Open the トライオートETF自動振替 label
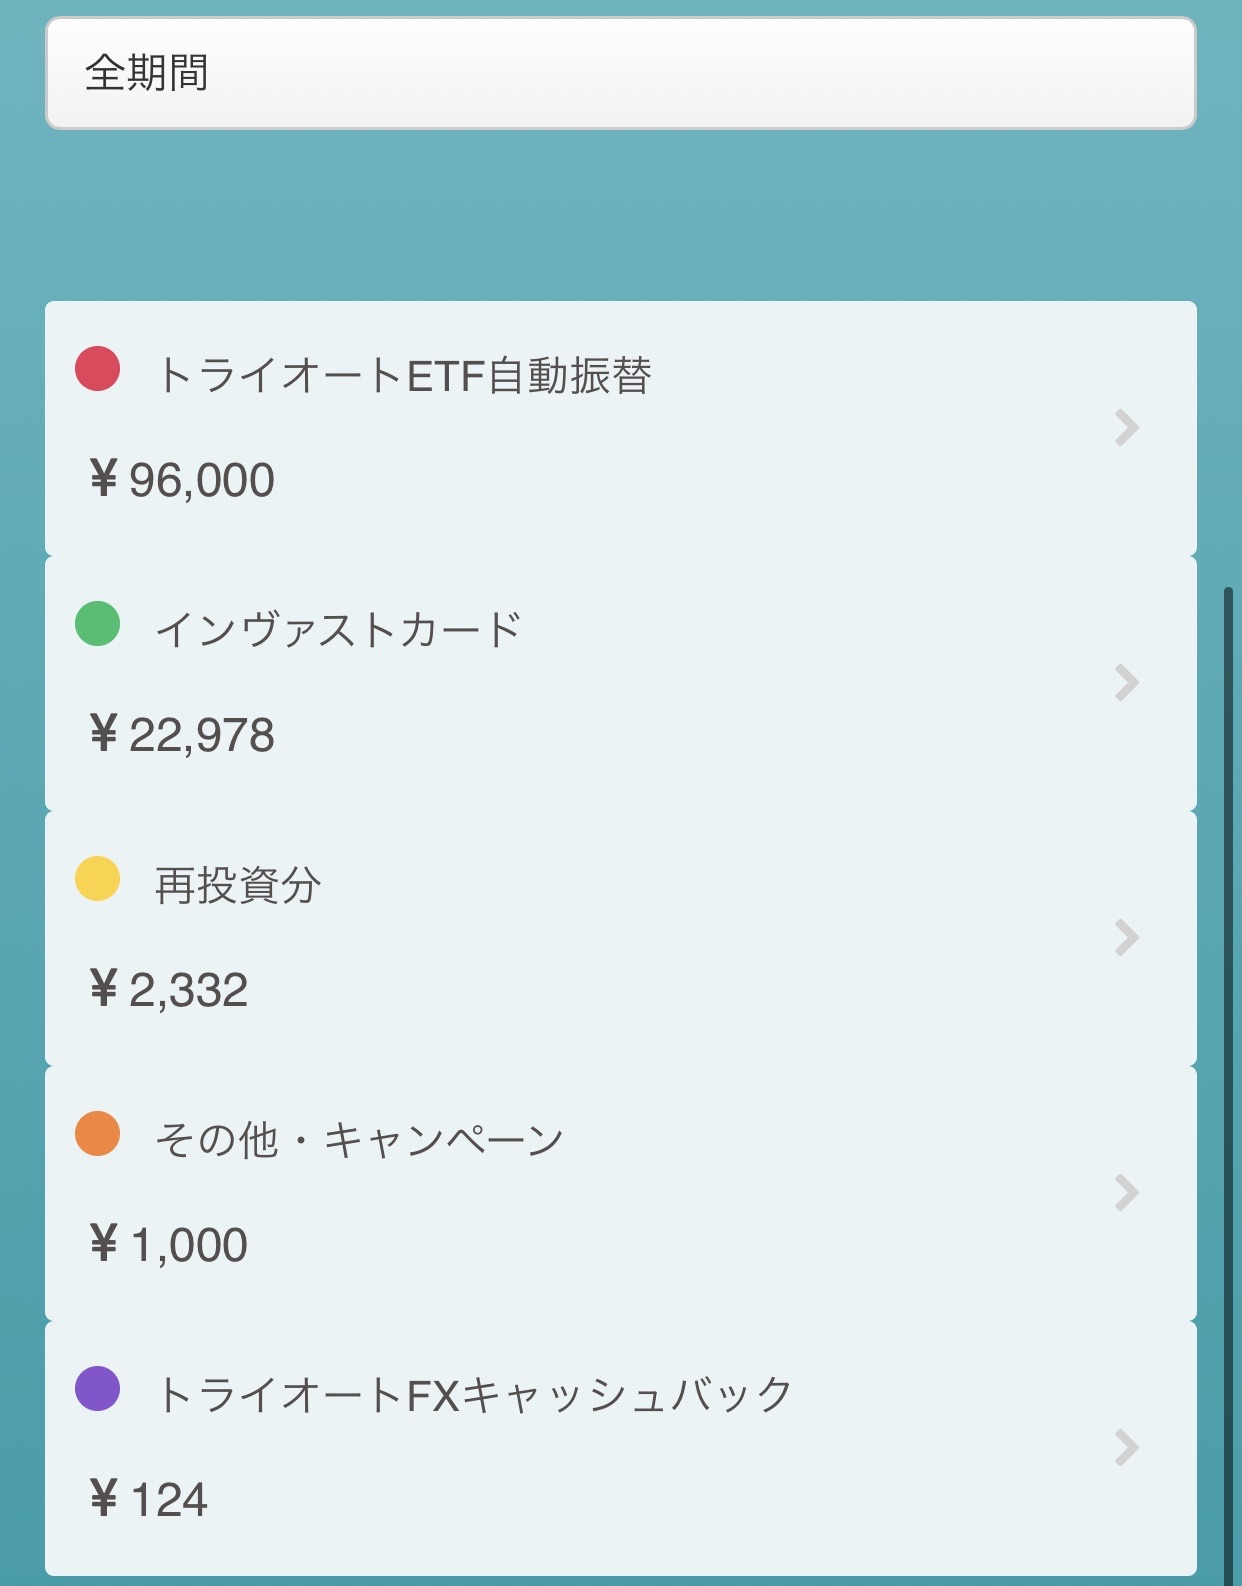The height and width of the screenshot is (1586, 1242). tap(404, 376)
